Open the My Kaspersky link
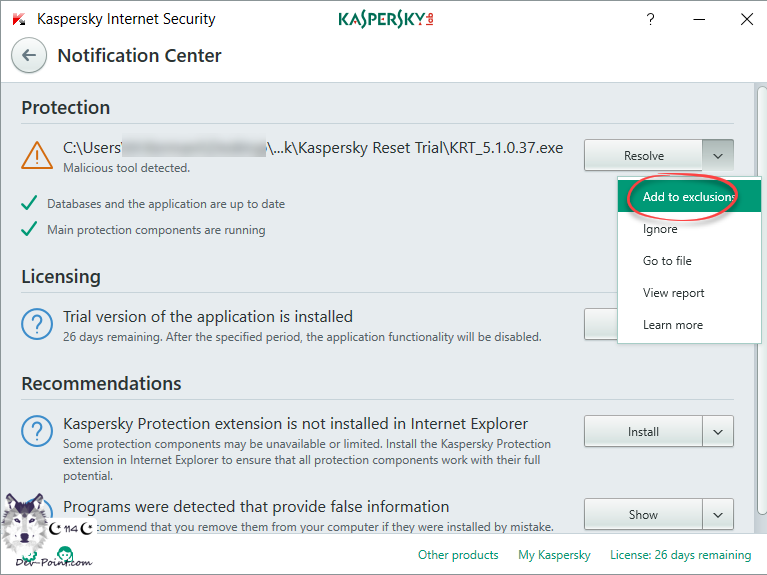Image resolution: width=767 pixels, height=575 pixels. pyautogui.click(x=554, y=555)
